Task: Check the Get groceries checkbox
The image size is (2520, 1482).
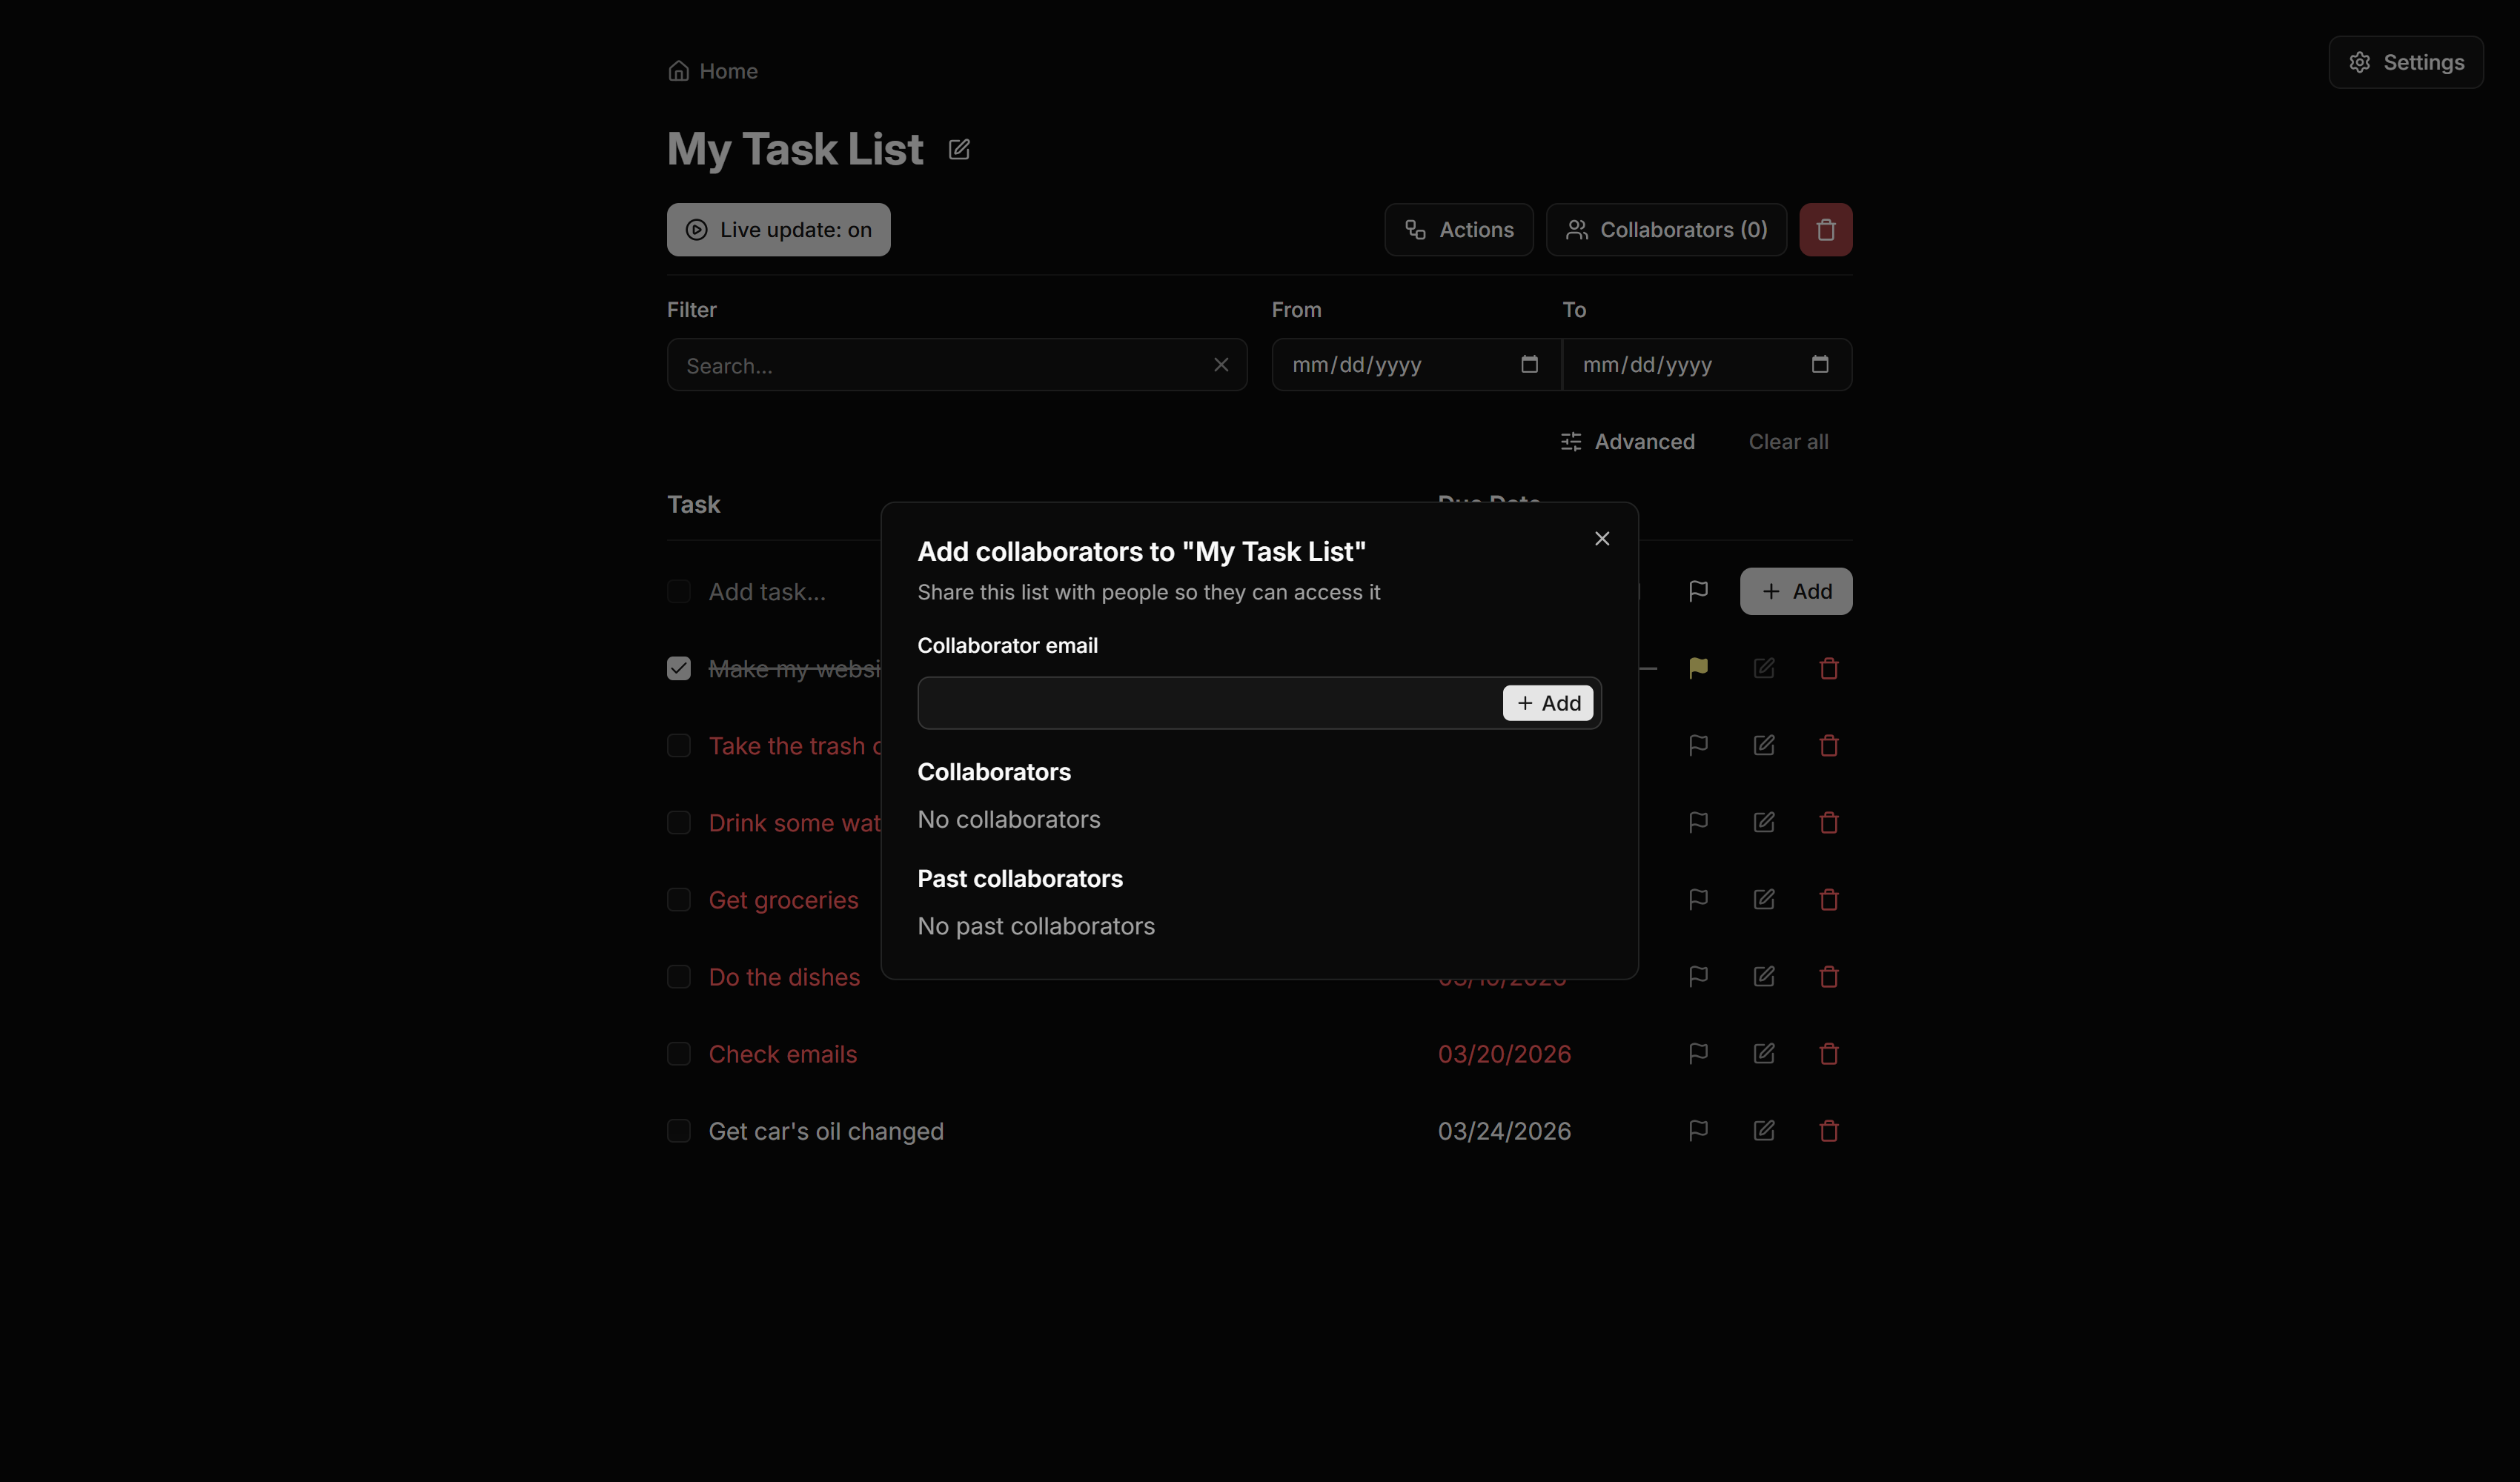Action: [x=679, y=899]
